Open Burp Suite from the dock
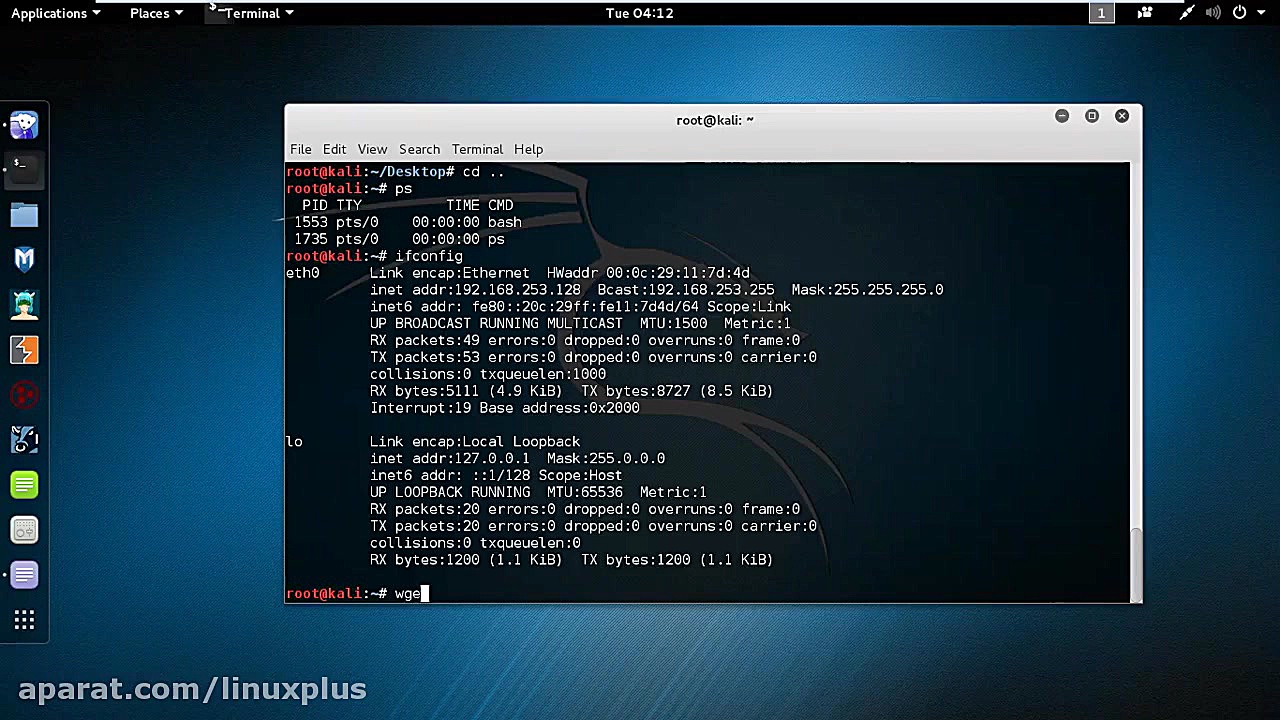 pyautogui.click(x=24, y=350)
